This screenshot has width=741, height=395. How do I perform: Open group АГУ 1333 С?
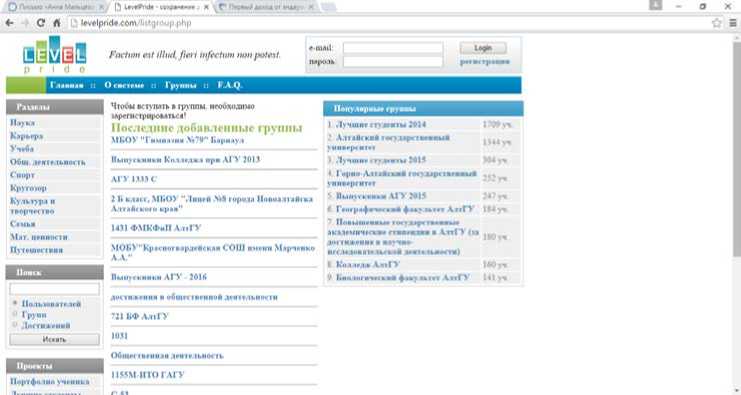point(134,179)
